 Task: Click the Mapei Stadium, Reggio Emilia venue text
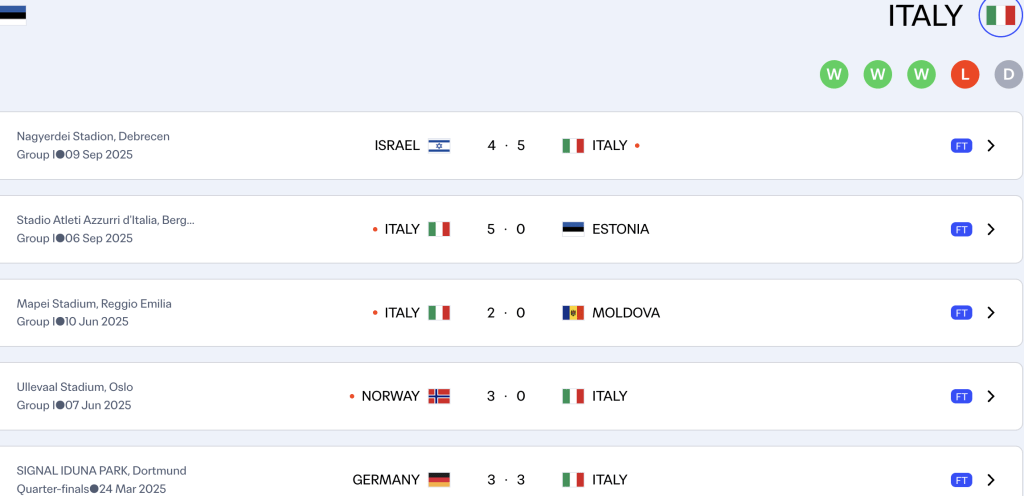[94, 304]
